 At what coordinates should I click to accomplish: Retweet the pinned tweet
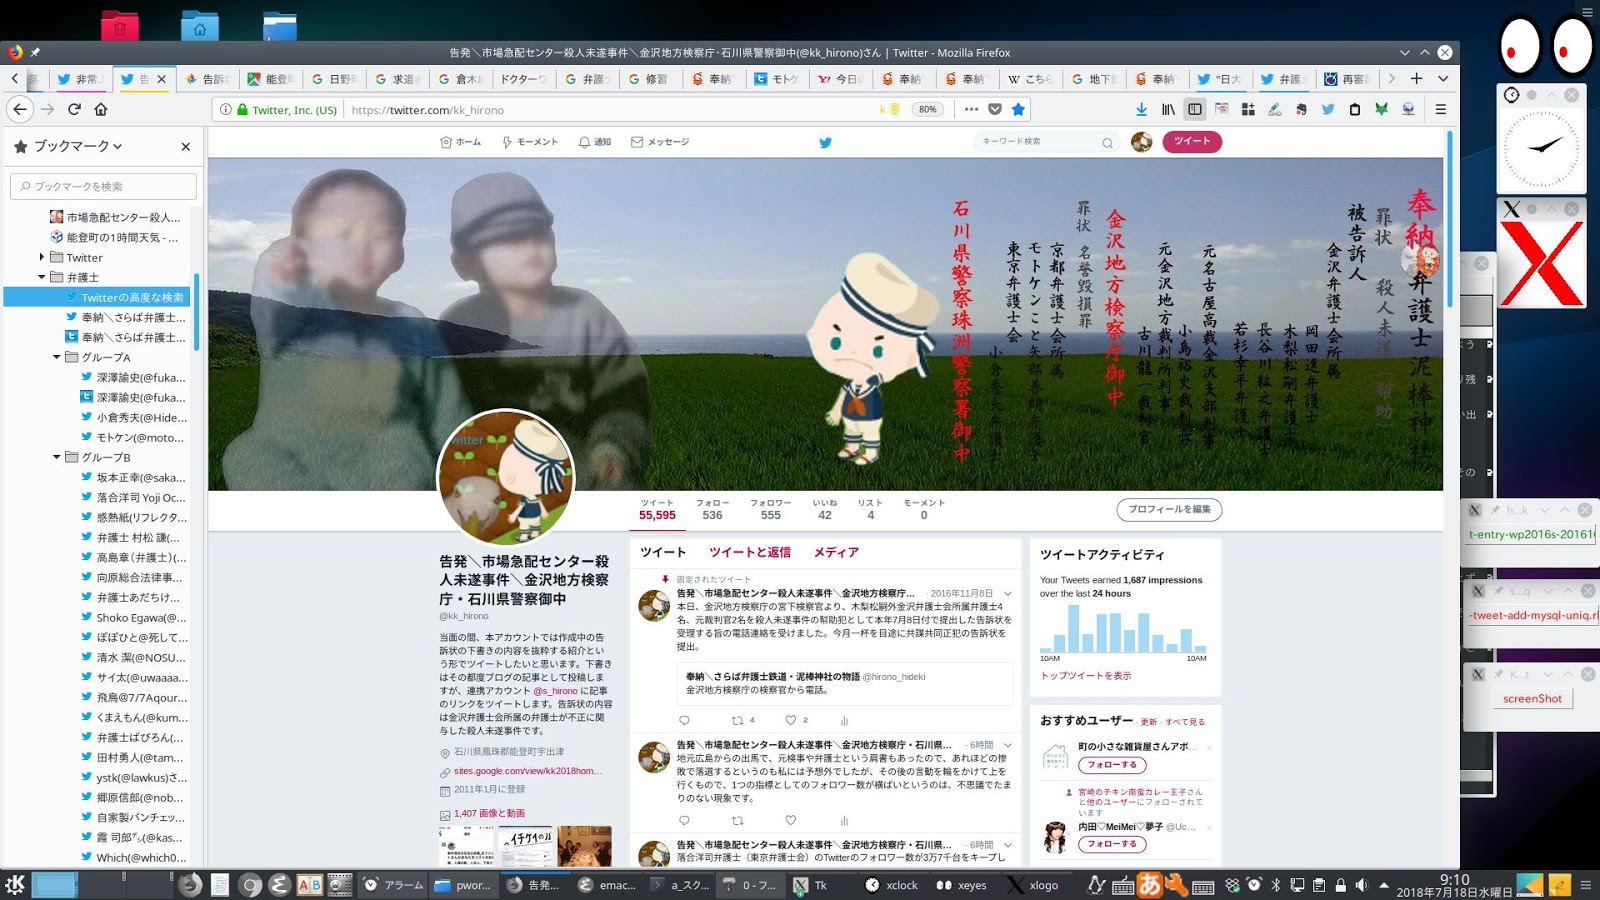click(x=738, y=720)
